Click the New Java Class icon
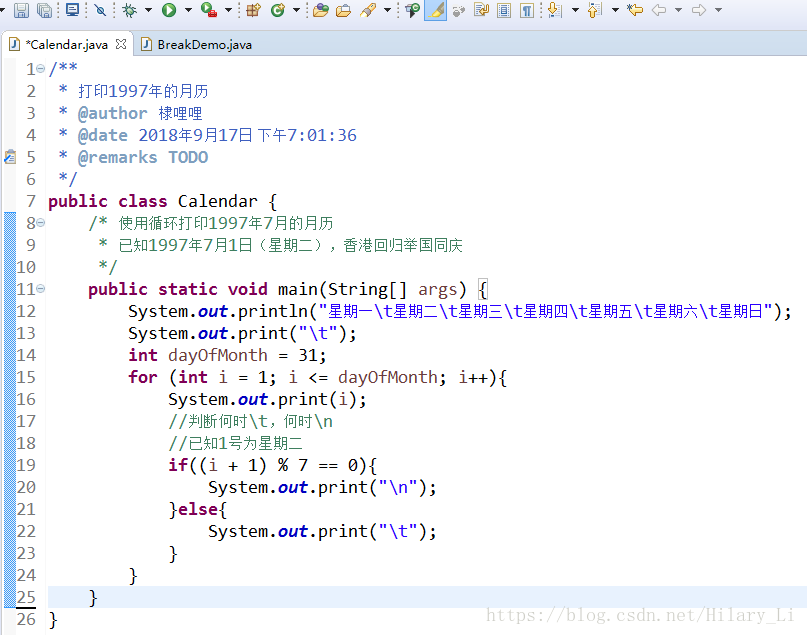 click(x=278, y=10)
